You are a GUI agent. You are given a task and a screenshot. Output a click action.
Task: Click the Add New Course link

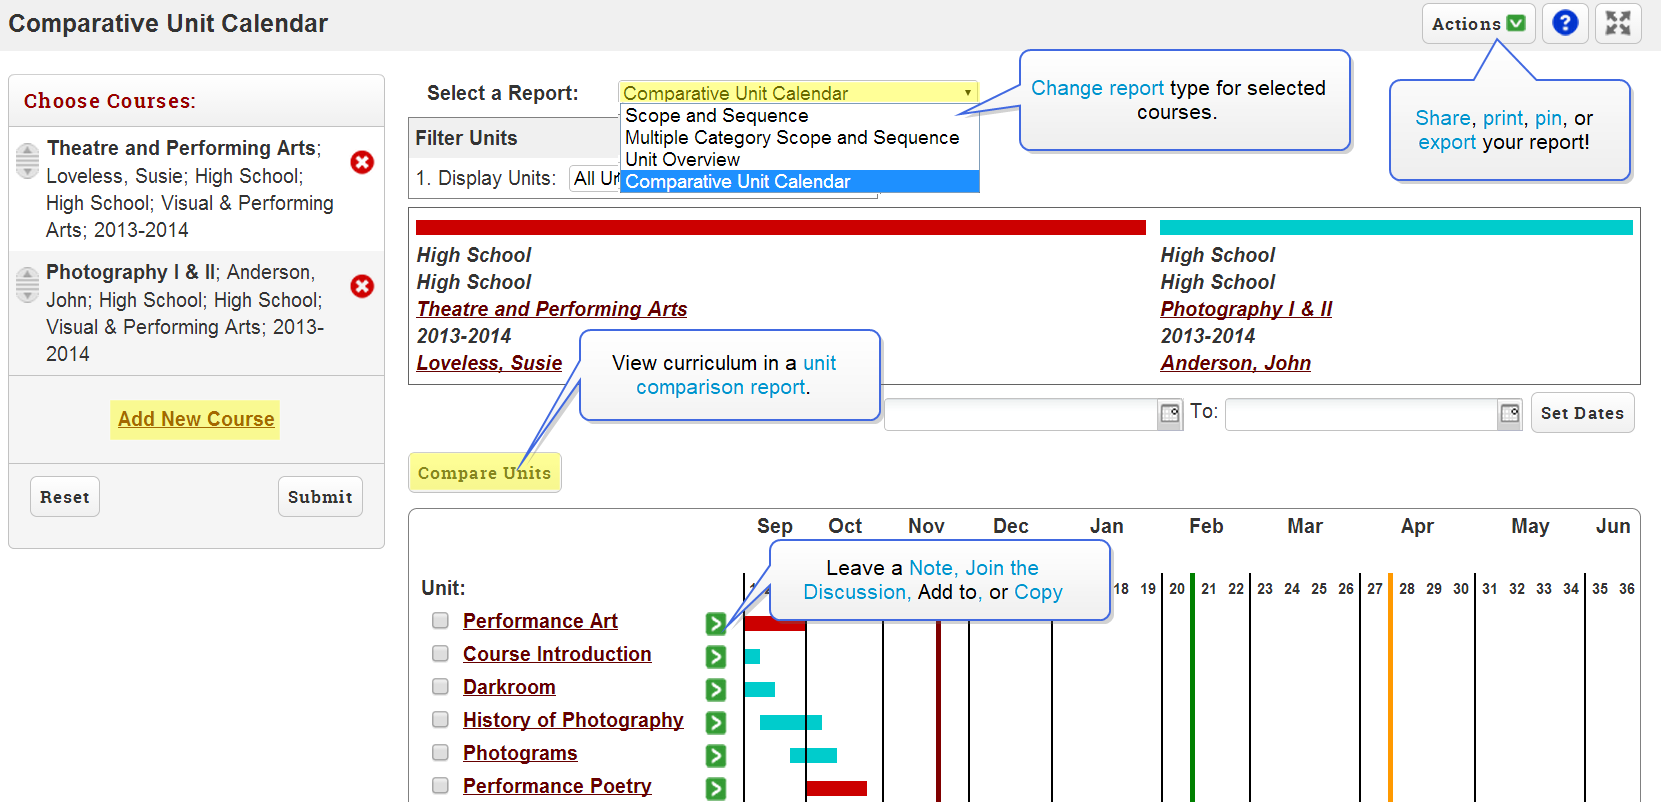click(x=196, y=419)
